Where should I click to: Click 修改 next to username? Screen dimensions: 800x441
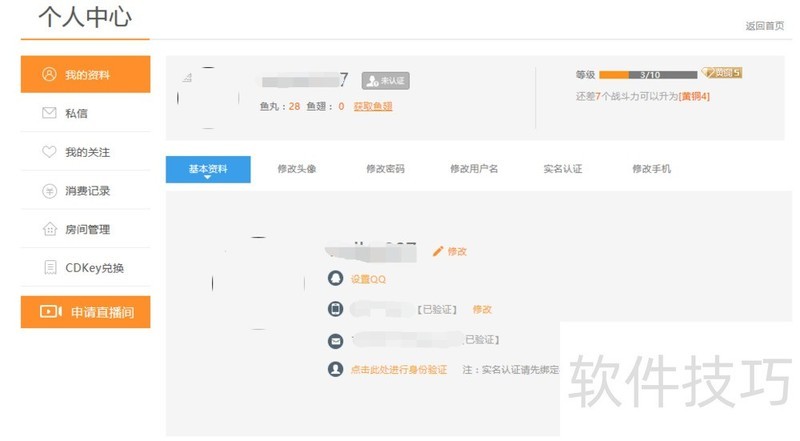point(457,251)
